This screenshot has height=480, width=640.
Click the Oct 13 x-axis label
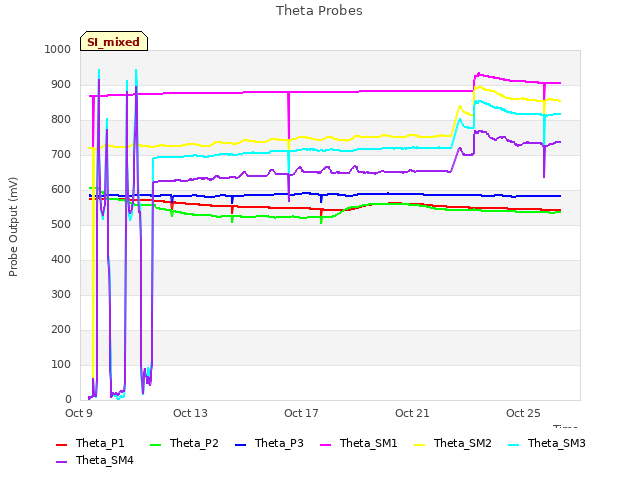(x=190, y=413)
